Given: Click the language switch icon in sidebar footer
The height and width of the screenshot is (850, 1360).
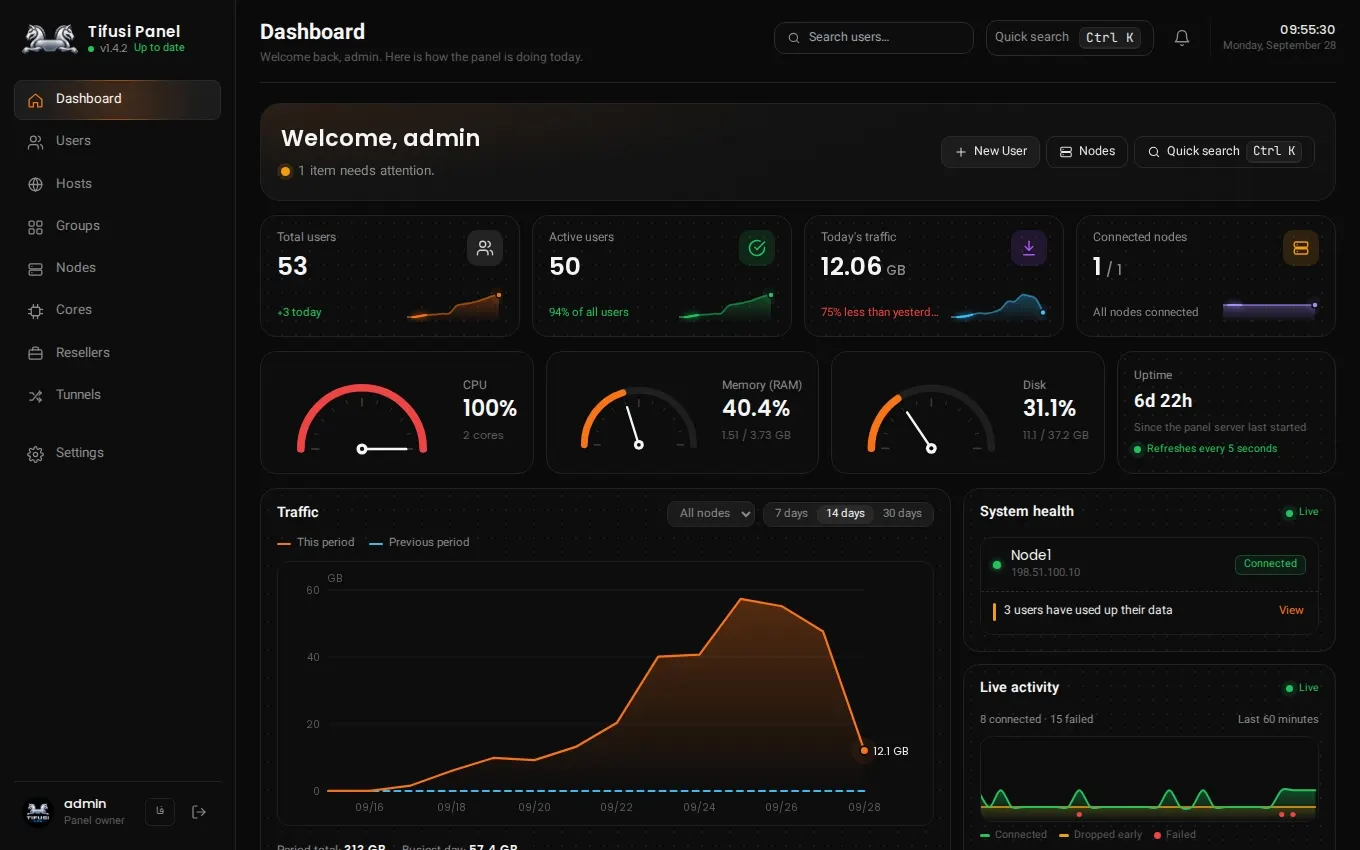Looking at the screenshot, I should coord(160,812).
